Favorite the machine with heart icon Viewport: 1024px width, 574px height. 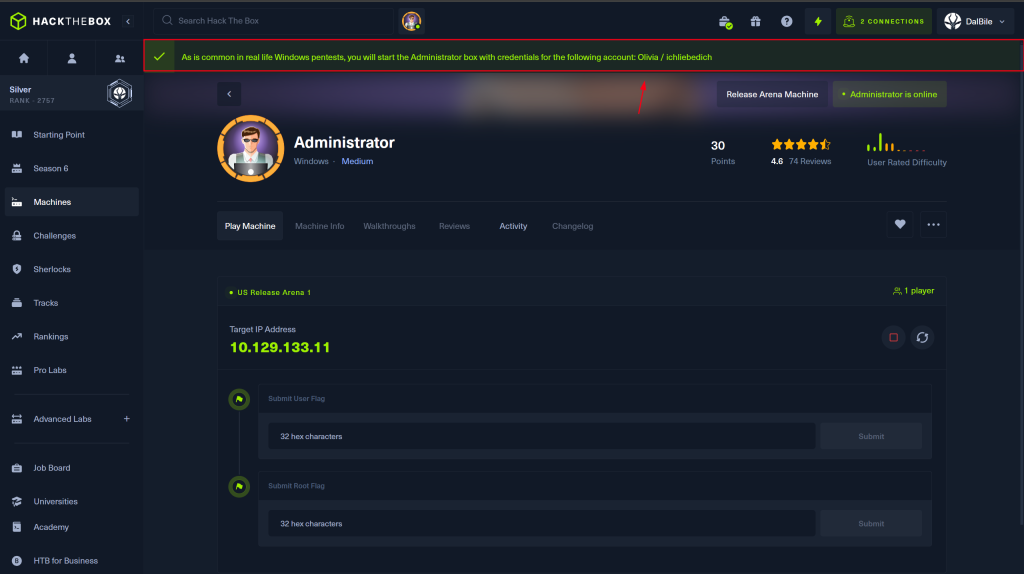tap(900, 225)
